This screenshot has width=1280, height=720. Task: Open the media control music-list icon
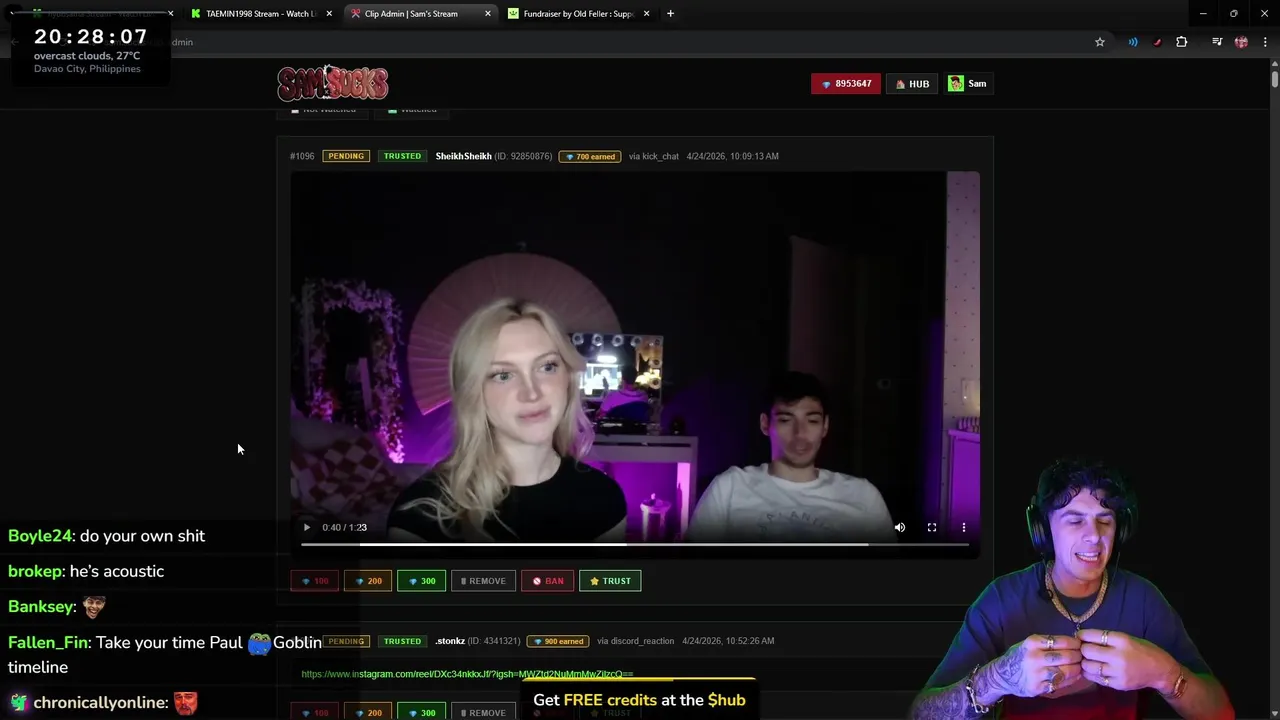1217,42
